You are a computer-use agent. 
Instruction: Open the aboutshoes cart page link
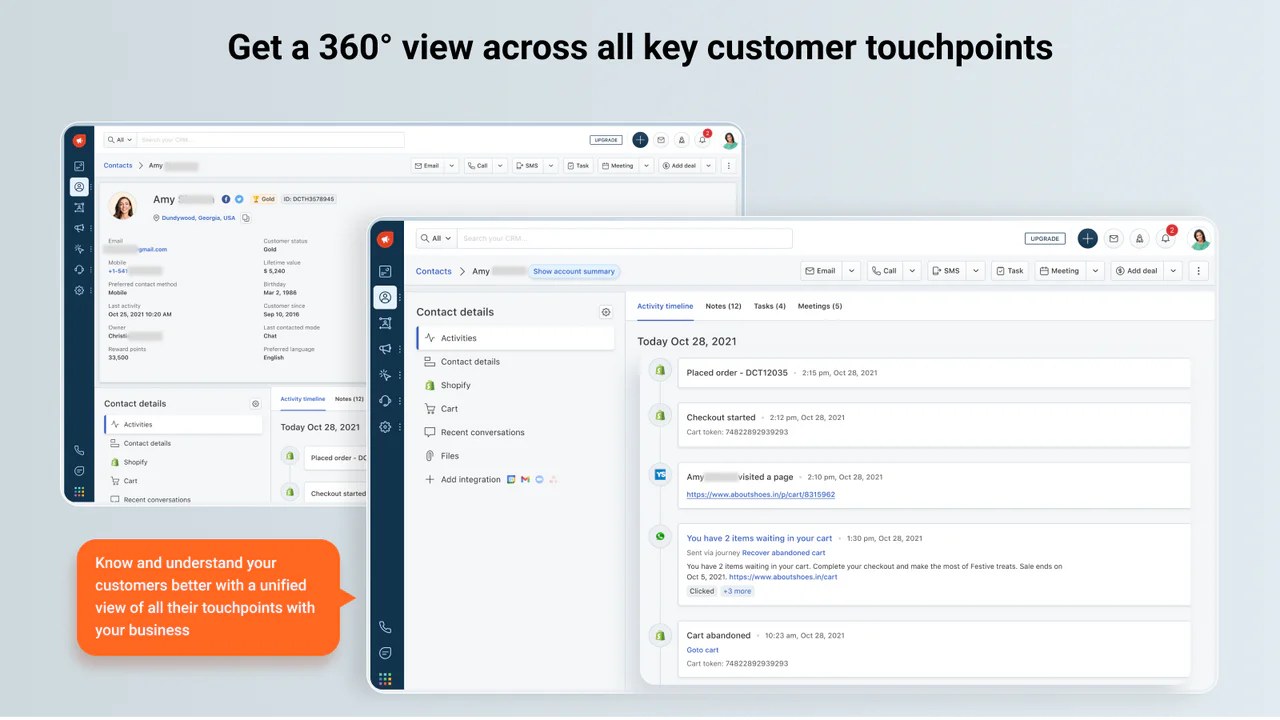click(x=760, y=495)
